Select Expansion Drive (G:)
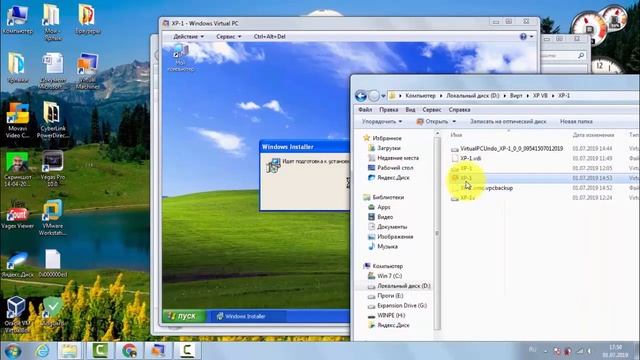 click(397, 305)
